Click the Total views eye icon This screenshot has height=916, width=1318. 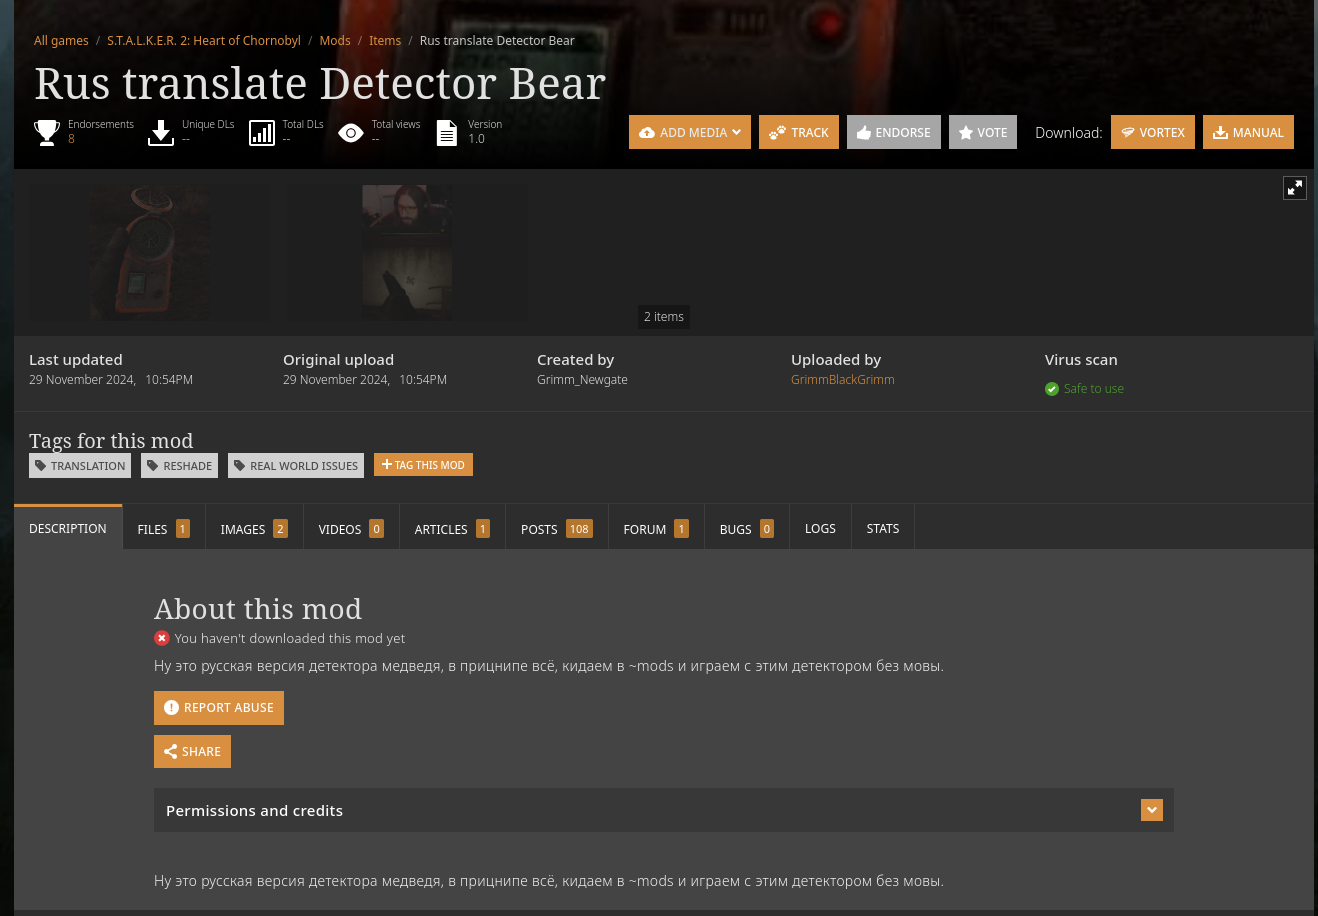click(351, 133)
